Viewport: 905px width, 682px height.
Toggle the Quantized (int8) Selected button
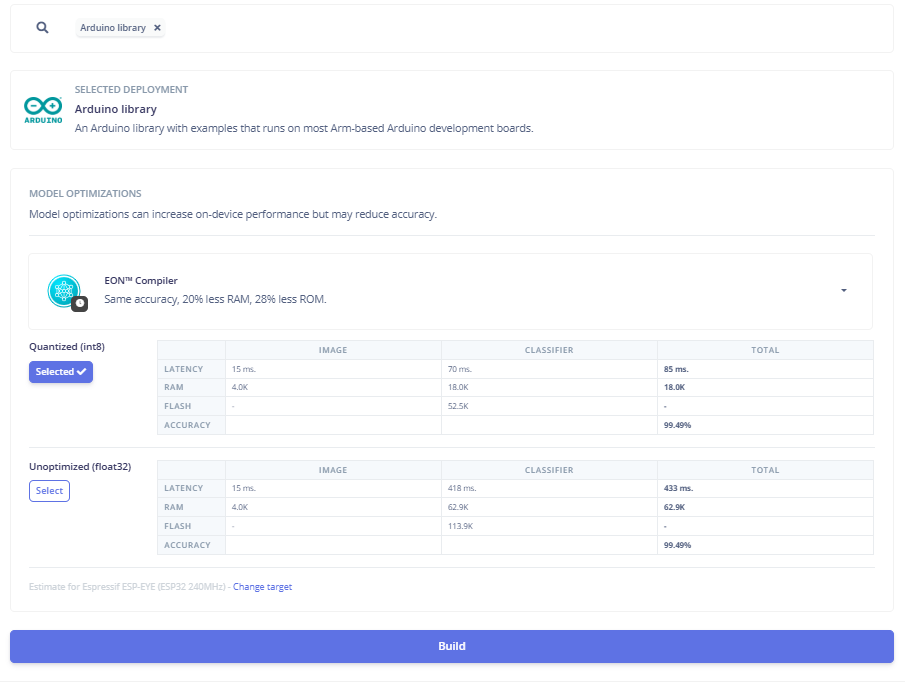61,372
